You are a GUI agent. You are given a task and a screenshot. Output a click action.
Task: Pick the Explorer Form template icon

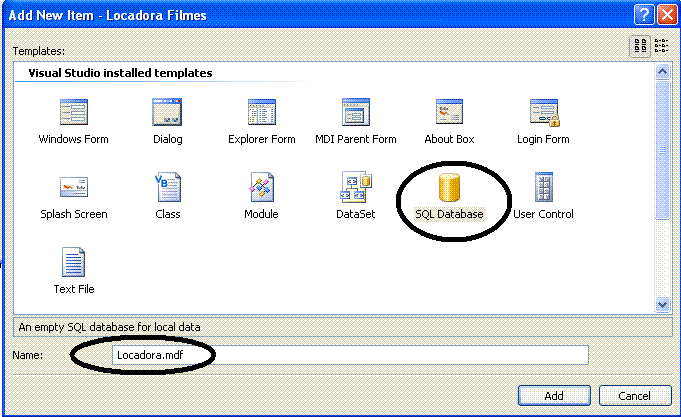[262, 112]
